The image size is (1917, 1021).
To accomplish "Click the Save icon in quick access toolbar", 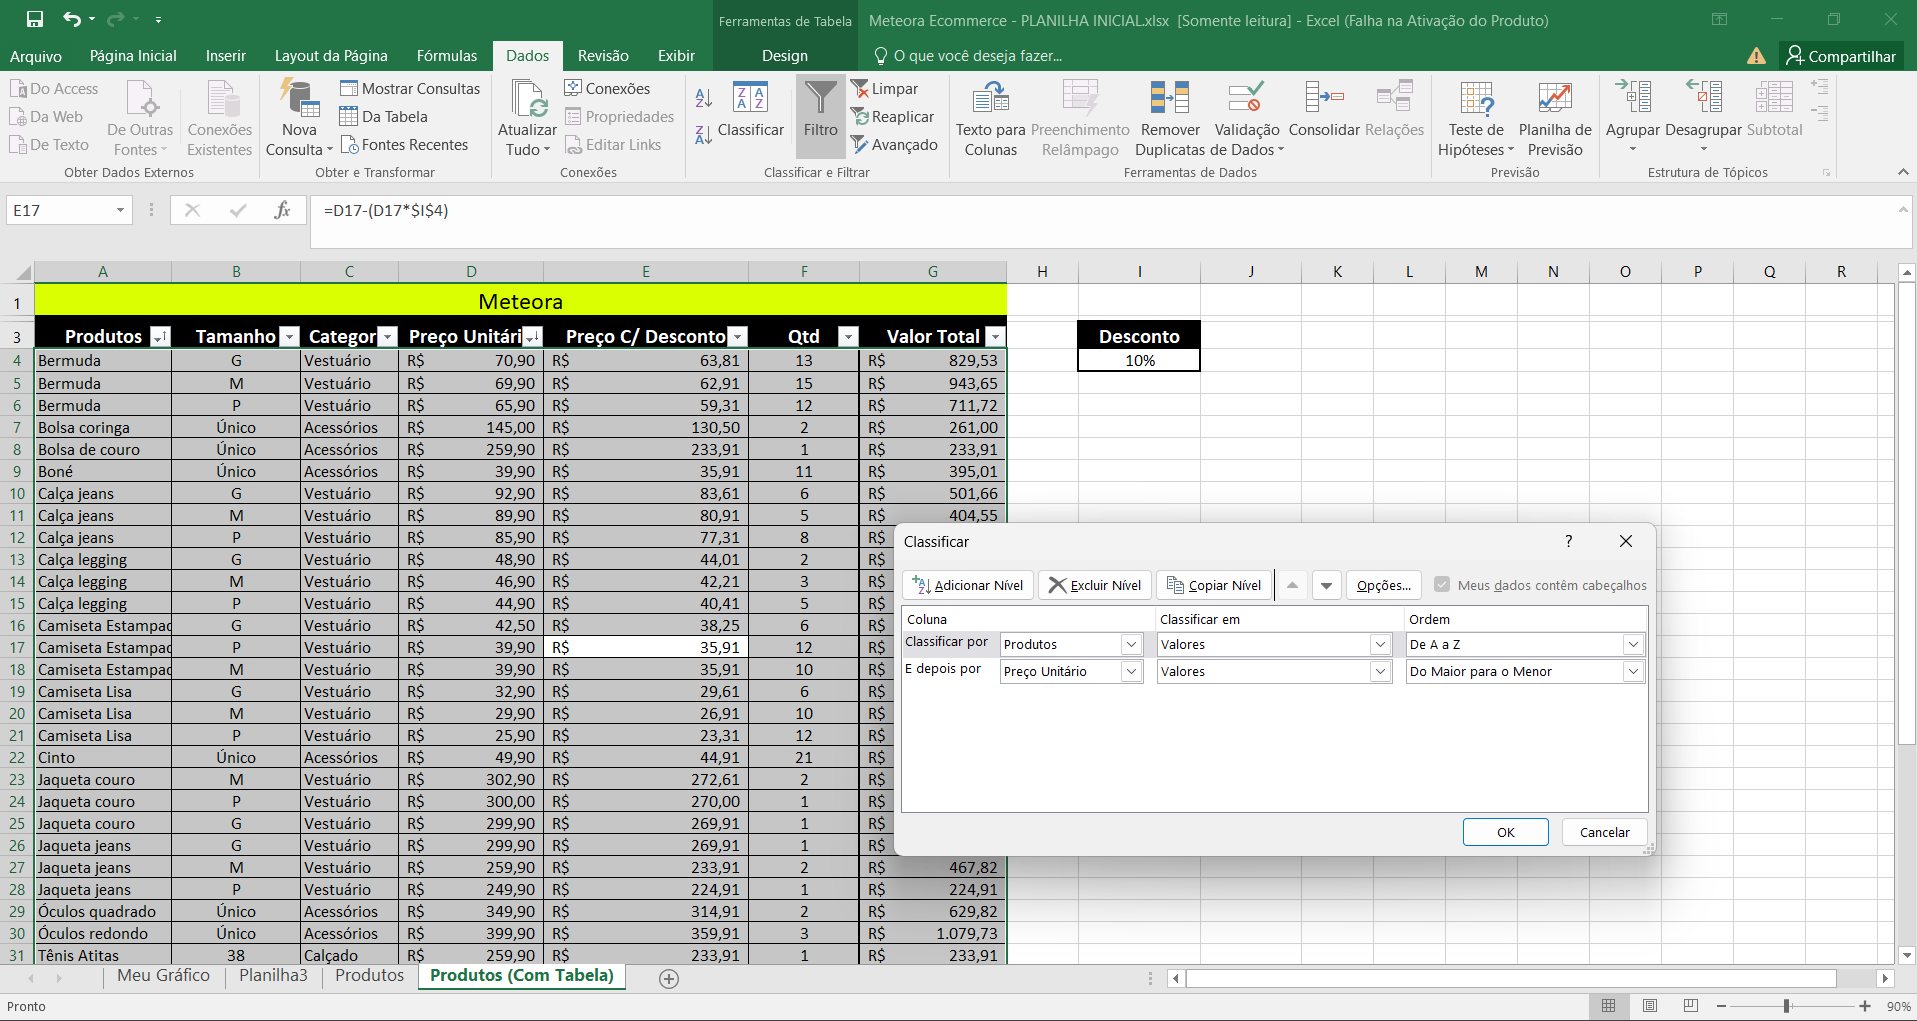I will coord(34,19).
